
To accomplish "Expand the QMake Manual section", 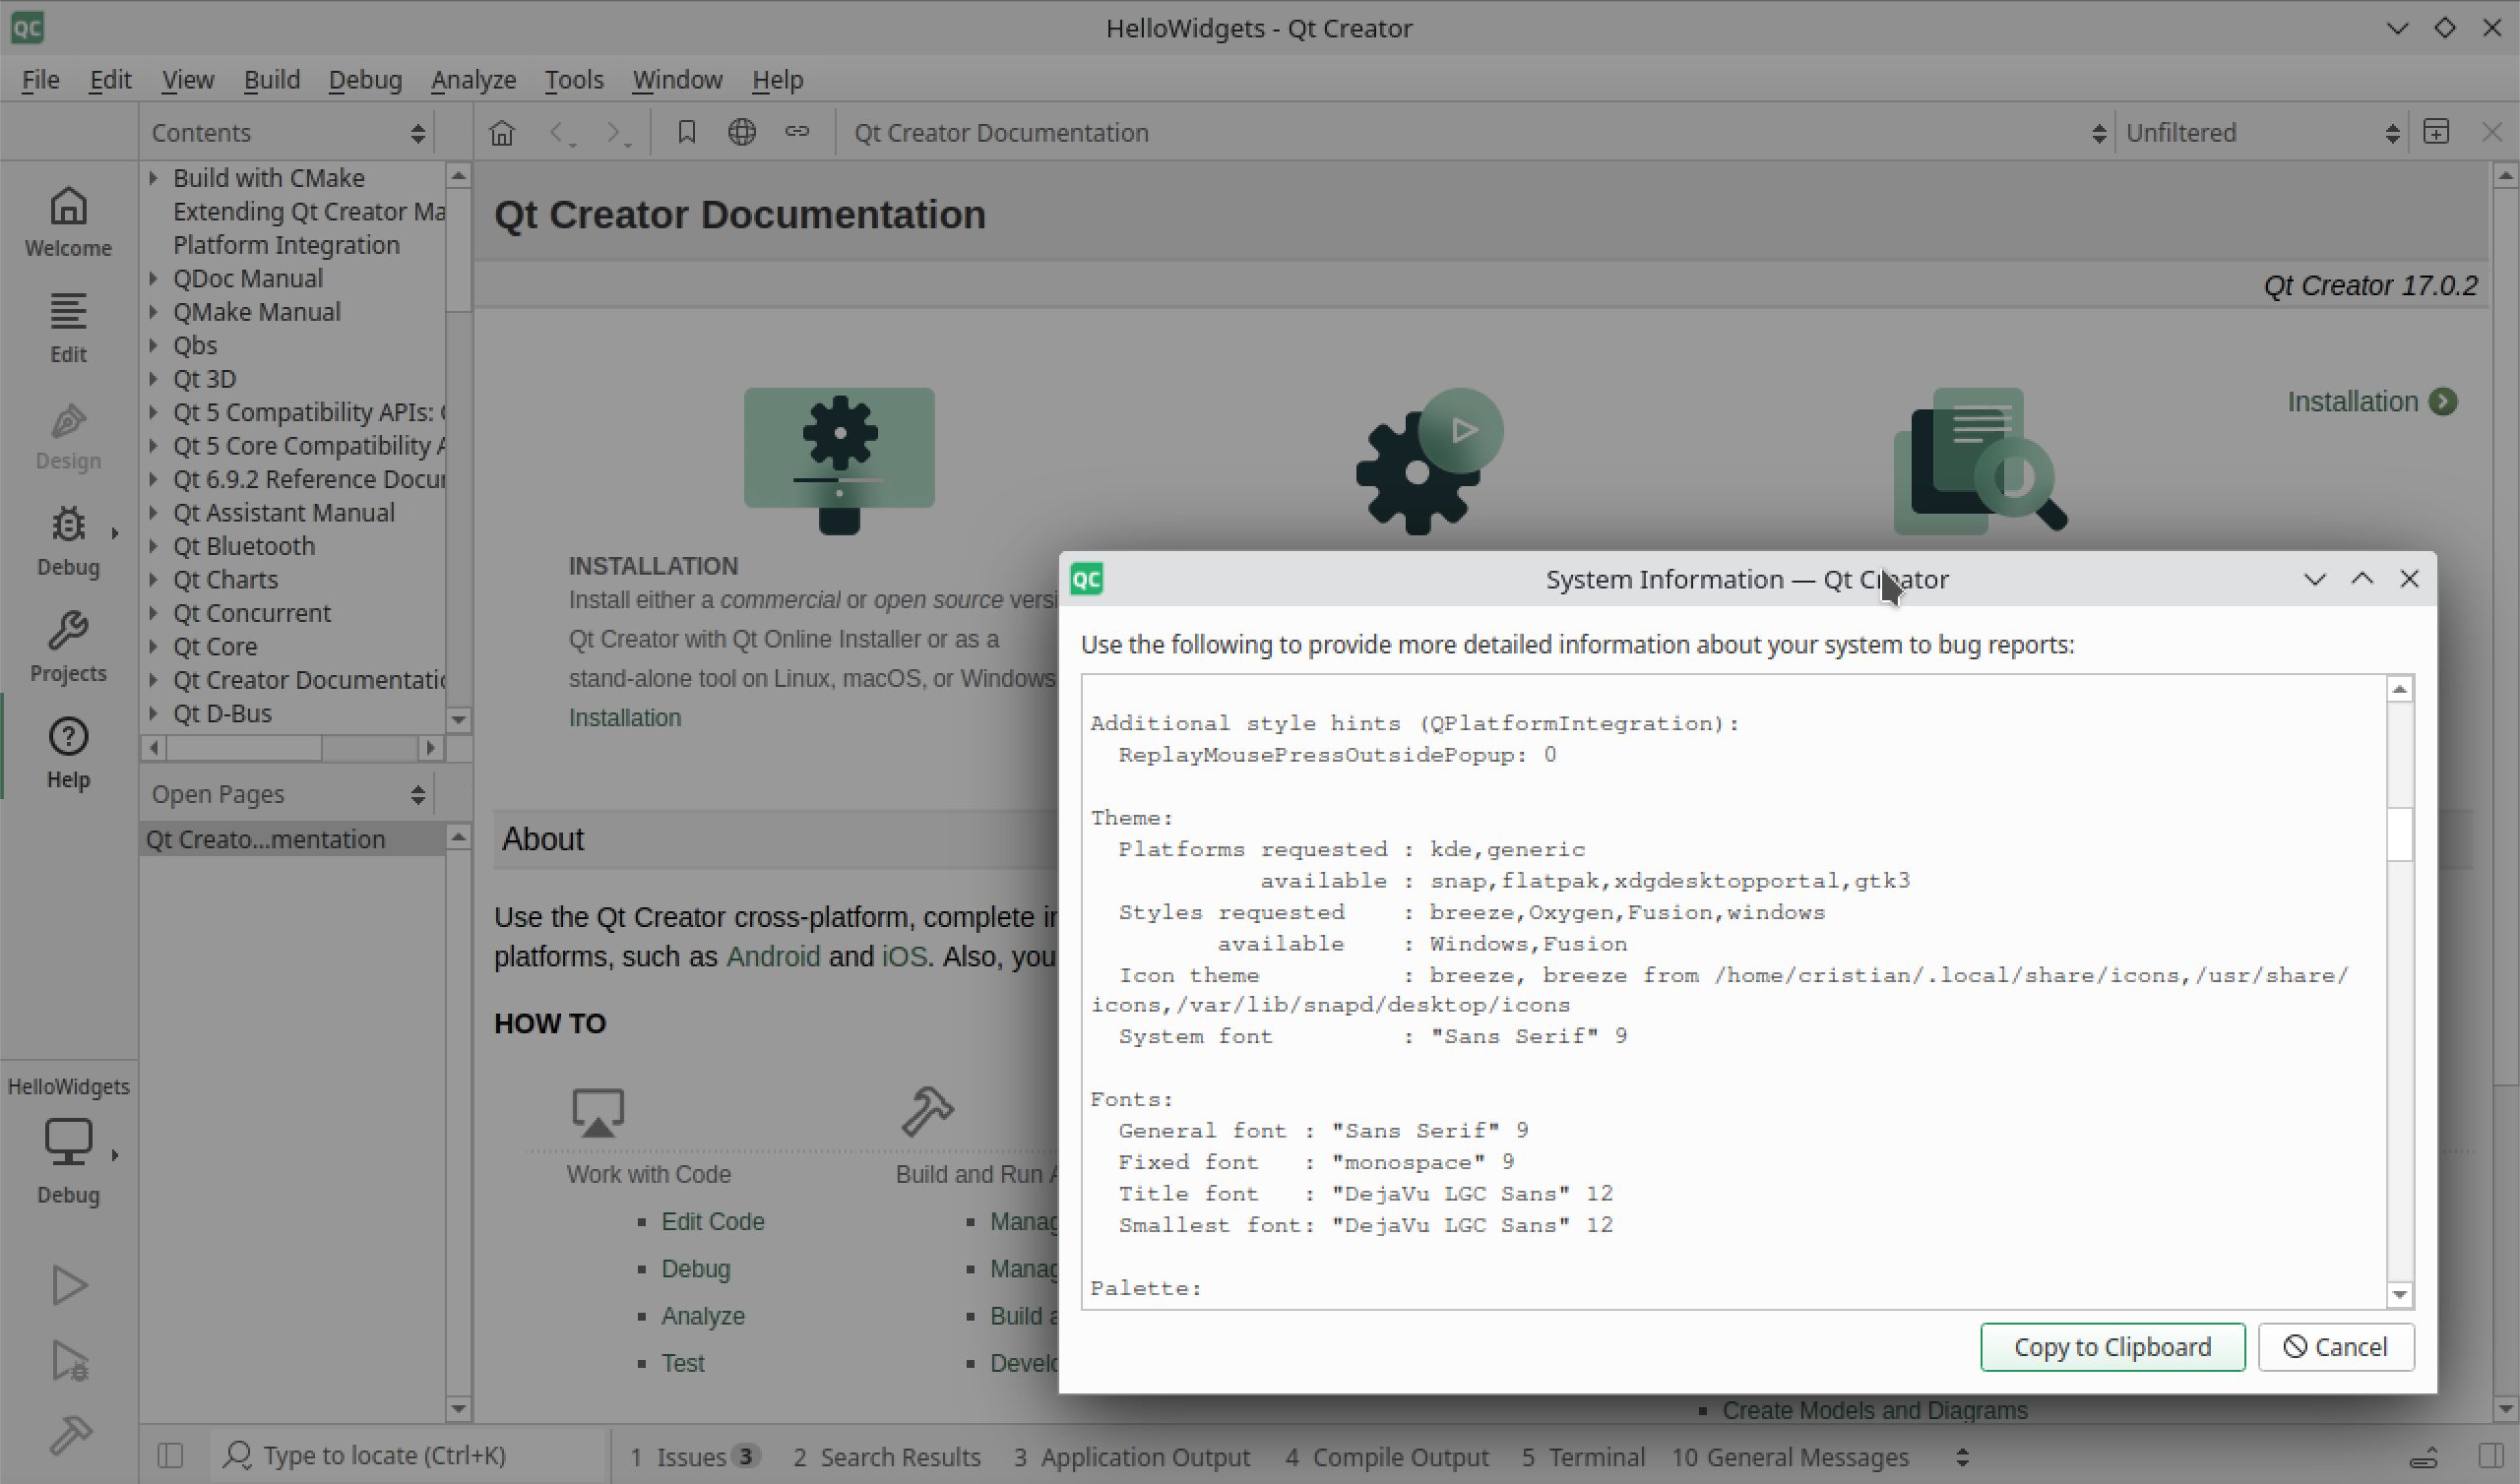I will pos(154,311).
